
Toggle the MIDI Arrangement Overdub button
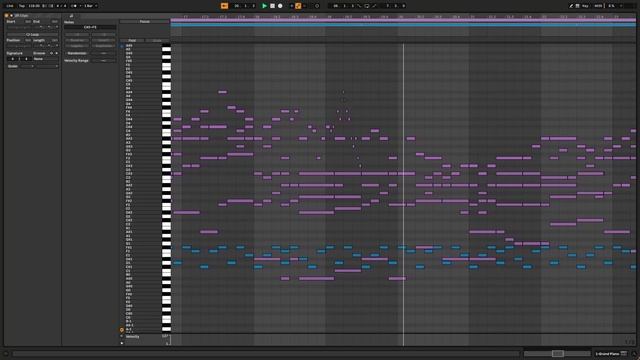[x=291, y=6]
